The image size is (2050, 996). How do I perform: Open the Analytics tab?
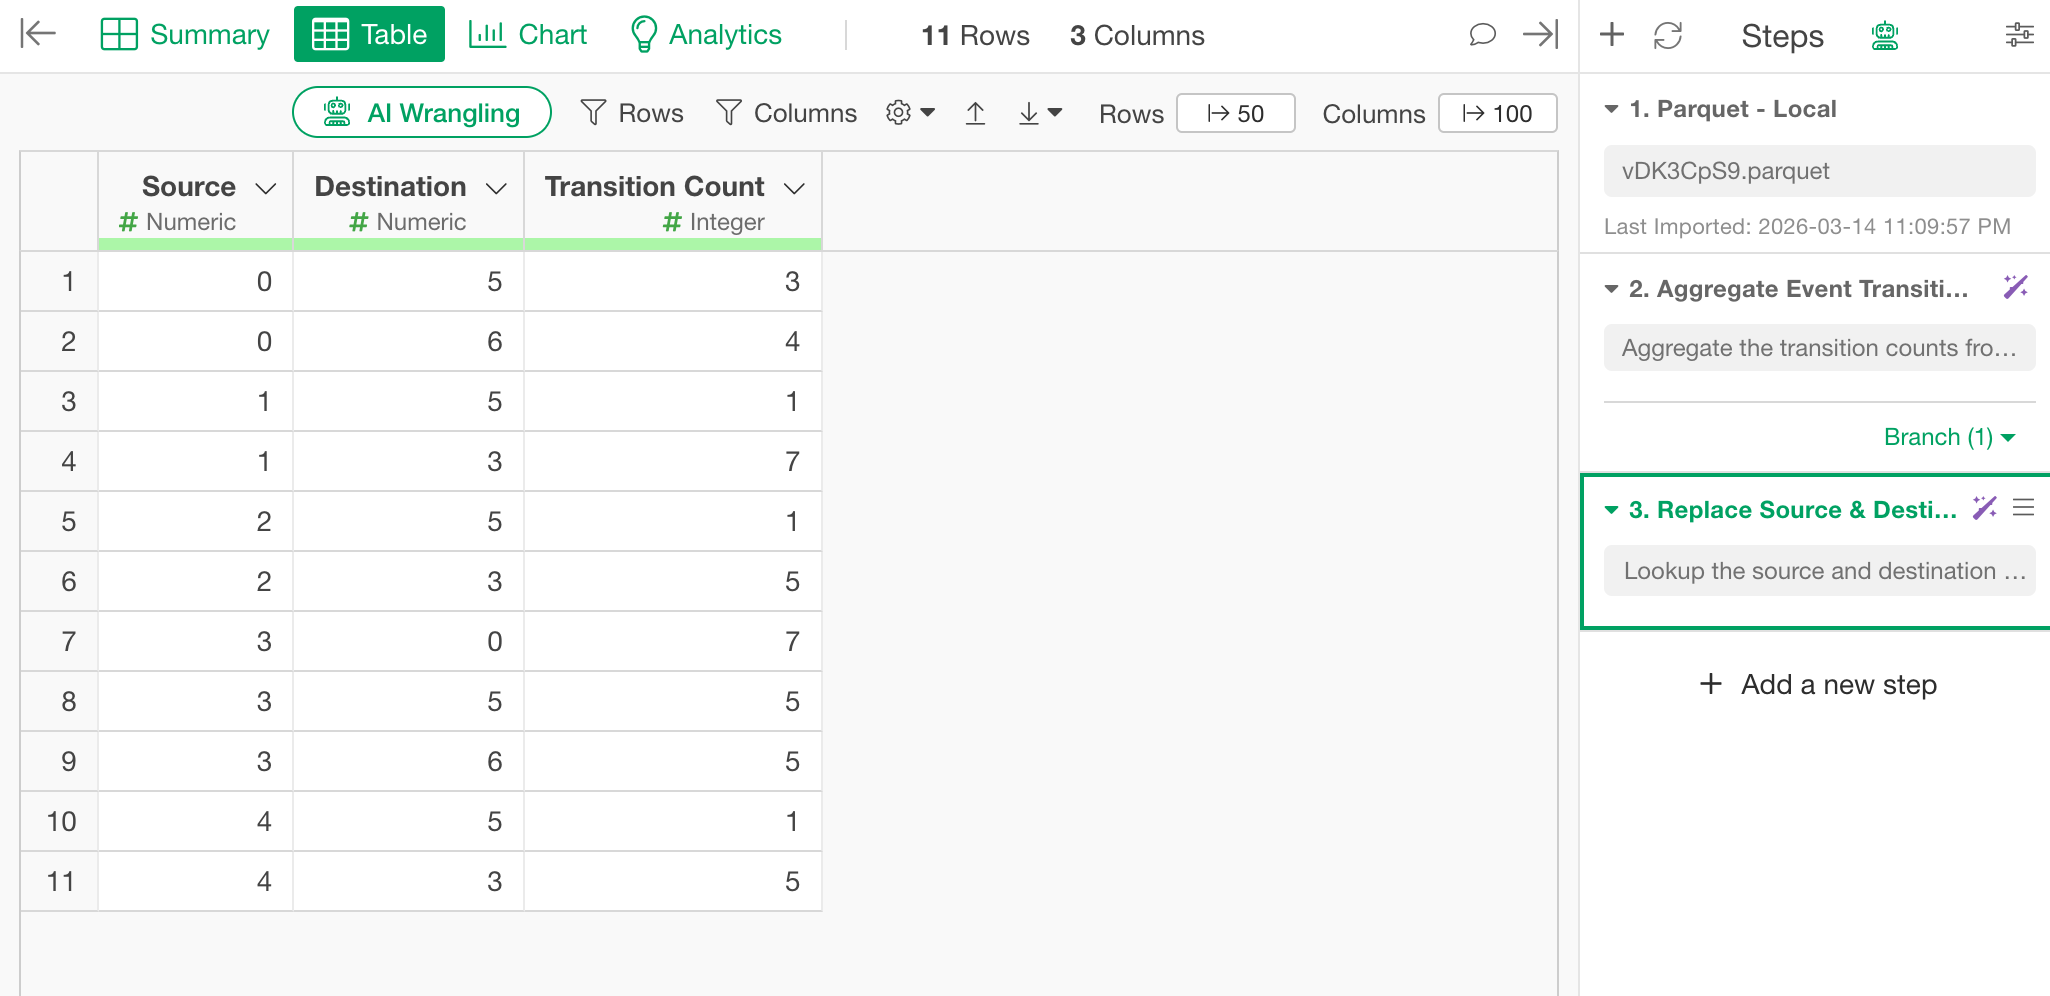tap(705, 34)
